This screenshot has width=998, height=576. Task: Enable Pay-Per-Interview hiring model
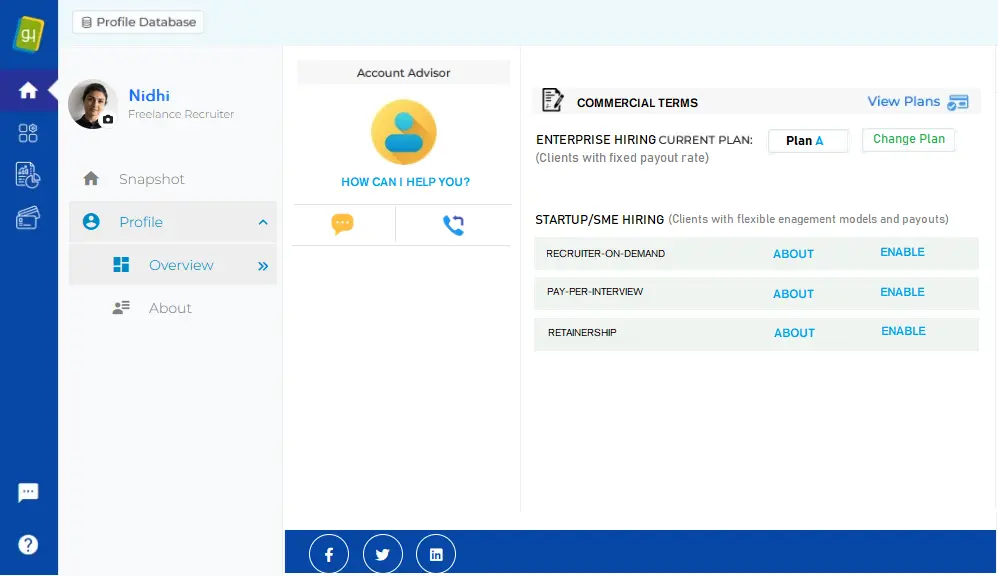coord(902,292)
